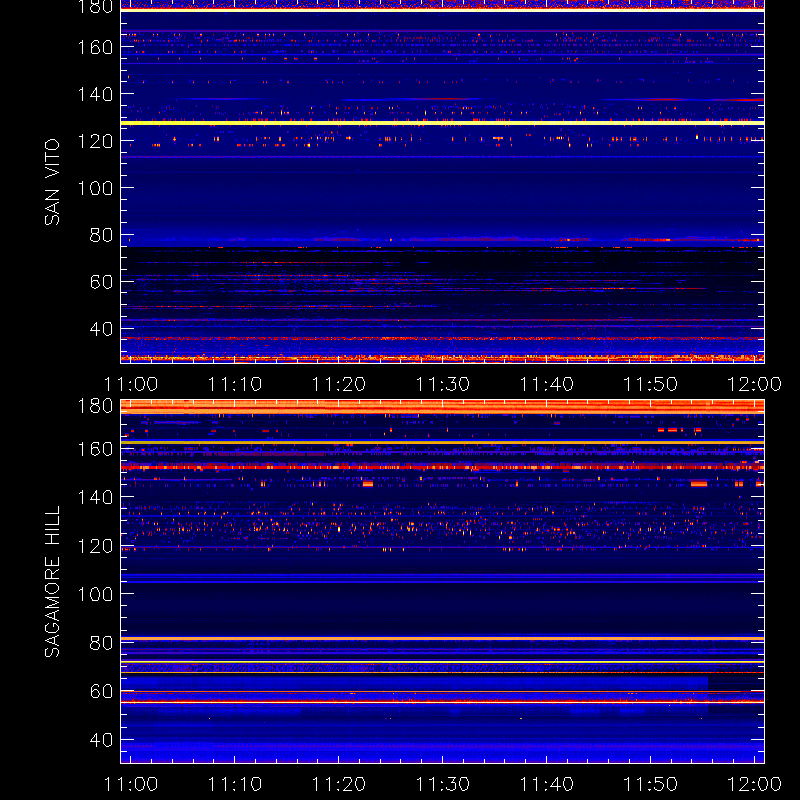Click 11:10 under the Sagamore Hill plot

[x=235, y=784]
